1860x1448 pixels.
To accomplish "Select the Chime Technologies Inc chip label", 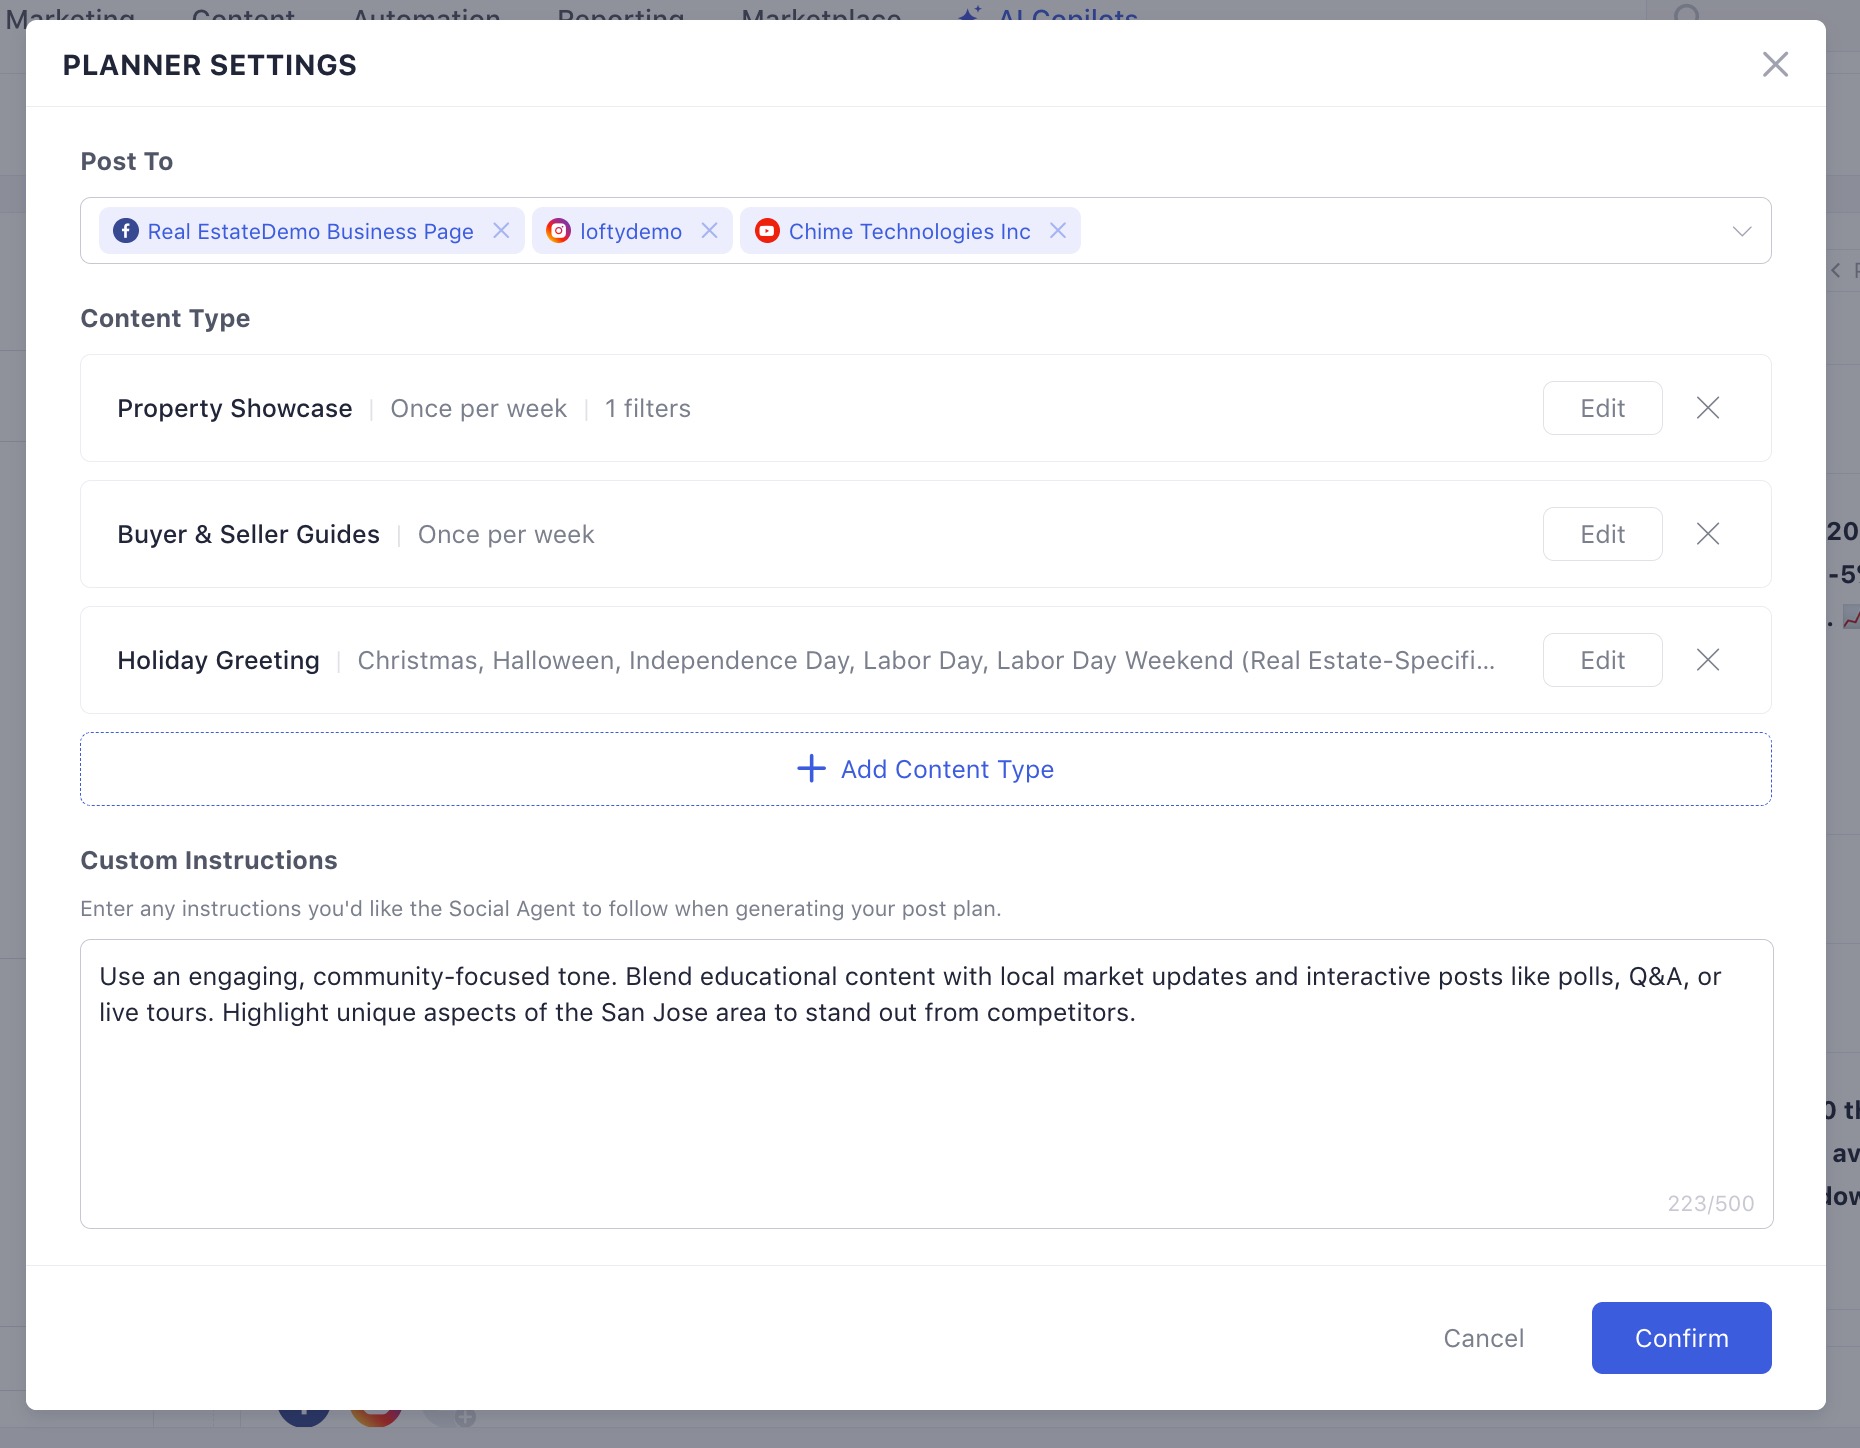I will point(909,231).
